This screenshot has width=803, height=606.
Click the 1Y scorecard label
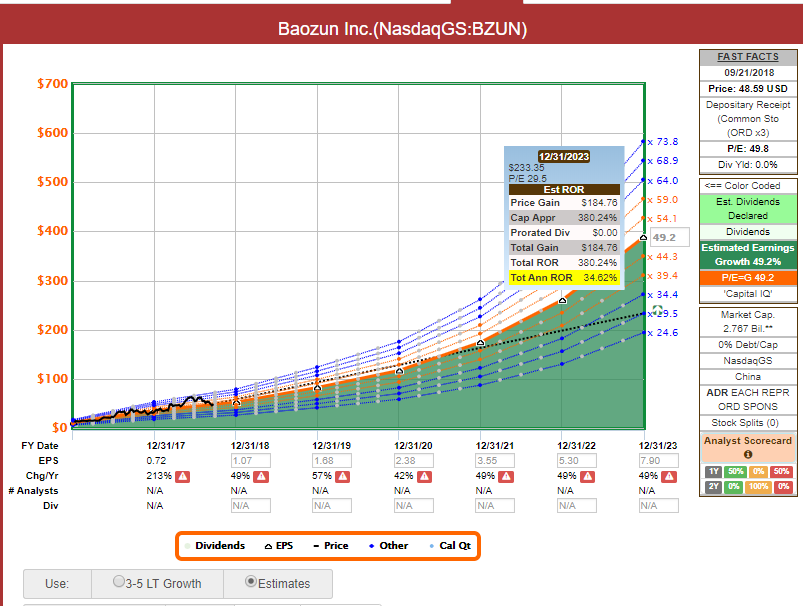click(x=713, y=471)
